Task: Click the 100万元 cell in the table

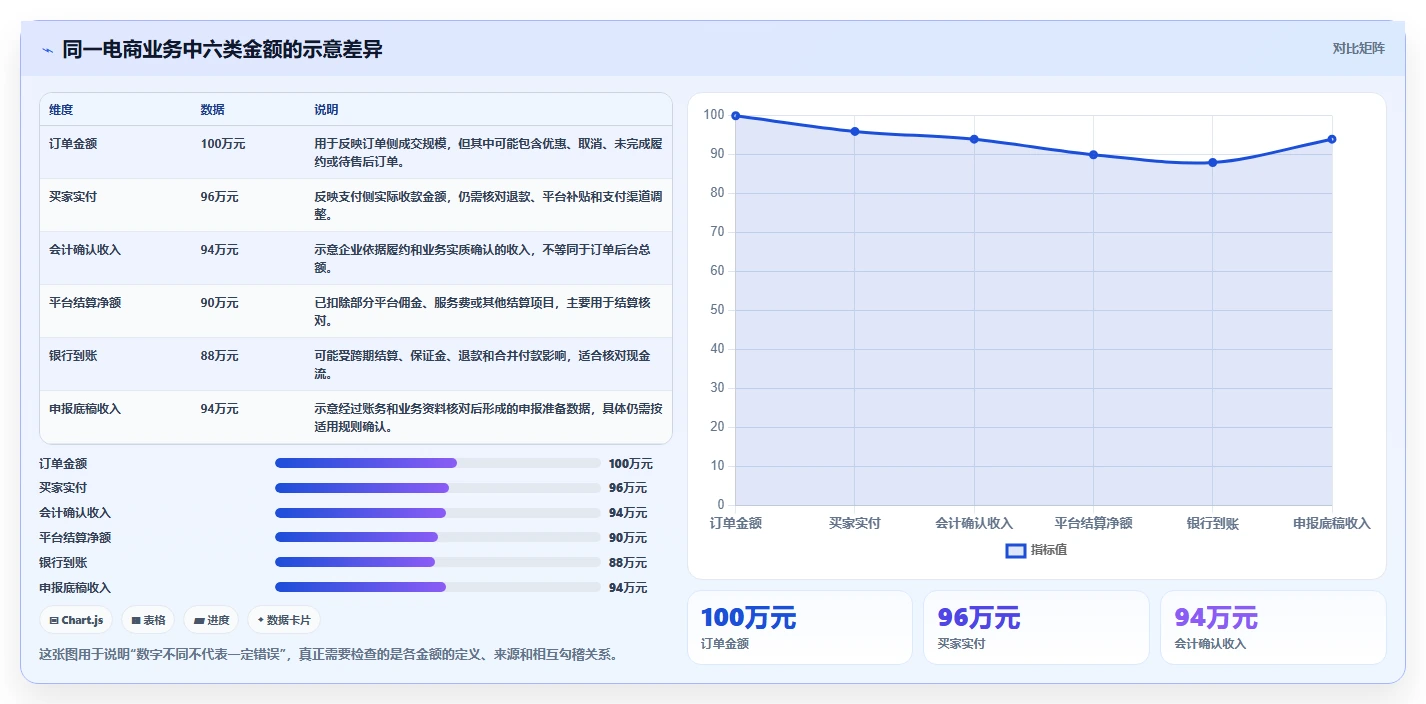Action: 223,144
